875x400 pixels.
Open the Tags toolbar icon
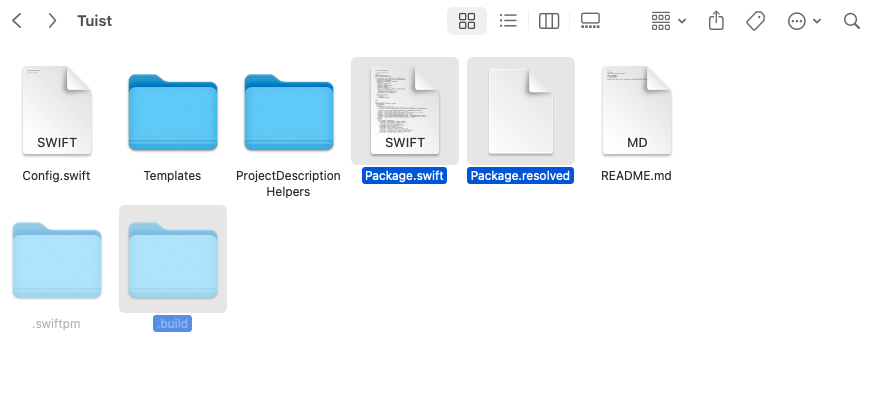(x=755, y=21)
